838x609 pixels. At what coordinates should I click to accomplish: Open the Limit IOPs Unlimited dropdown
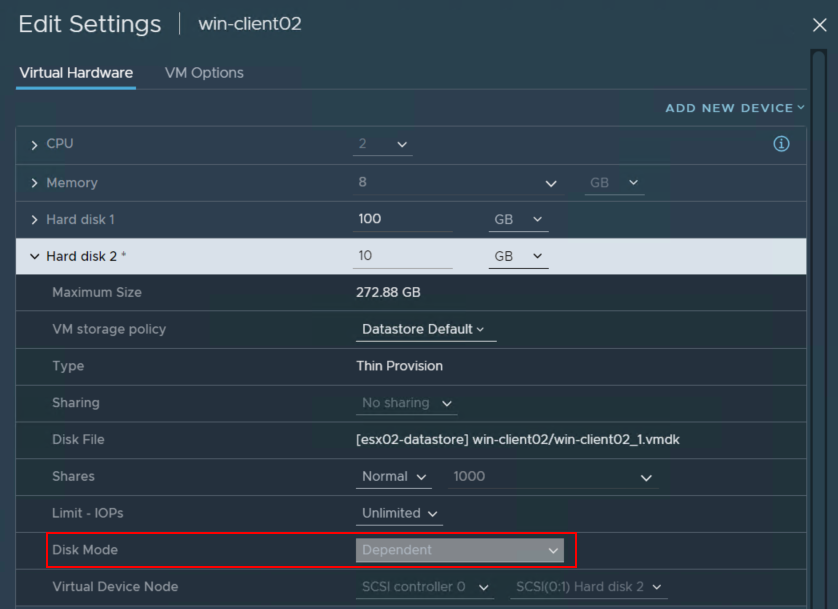(x=400, y=513)
